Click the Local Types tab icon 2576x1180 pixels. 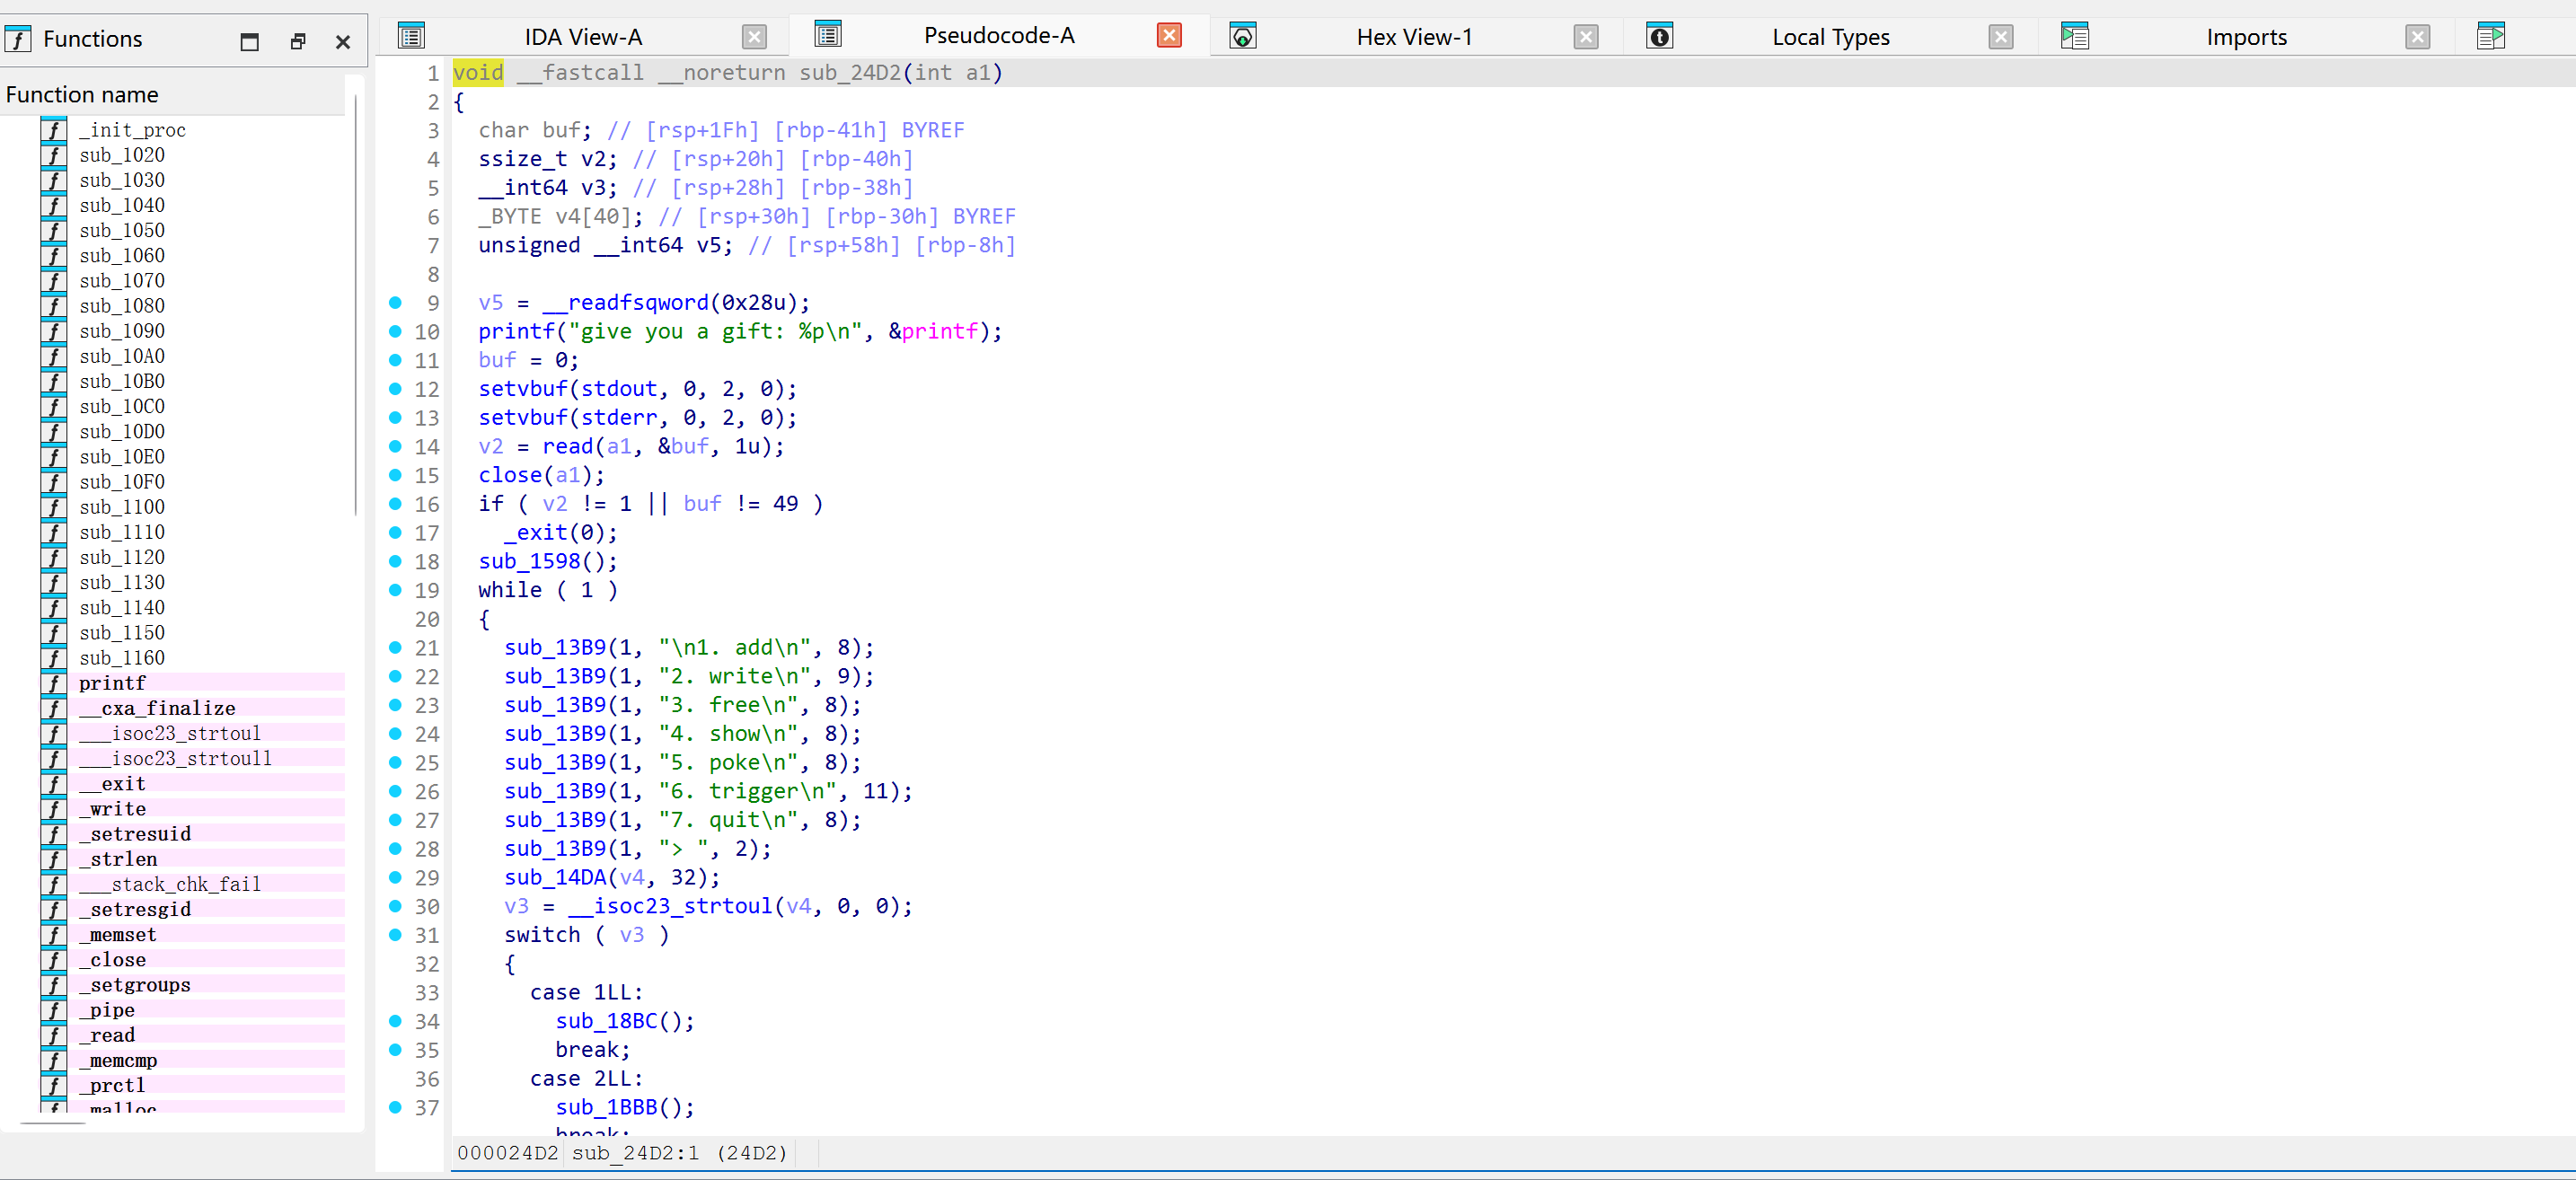(x=1659, y=36)
